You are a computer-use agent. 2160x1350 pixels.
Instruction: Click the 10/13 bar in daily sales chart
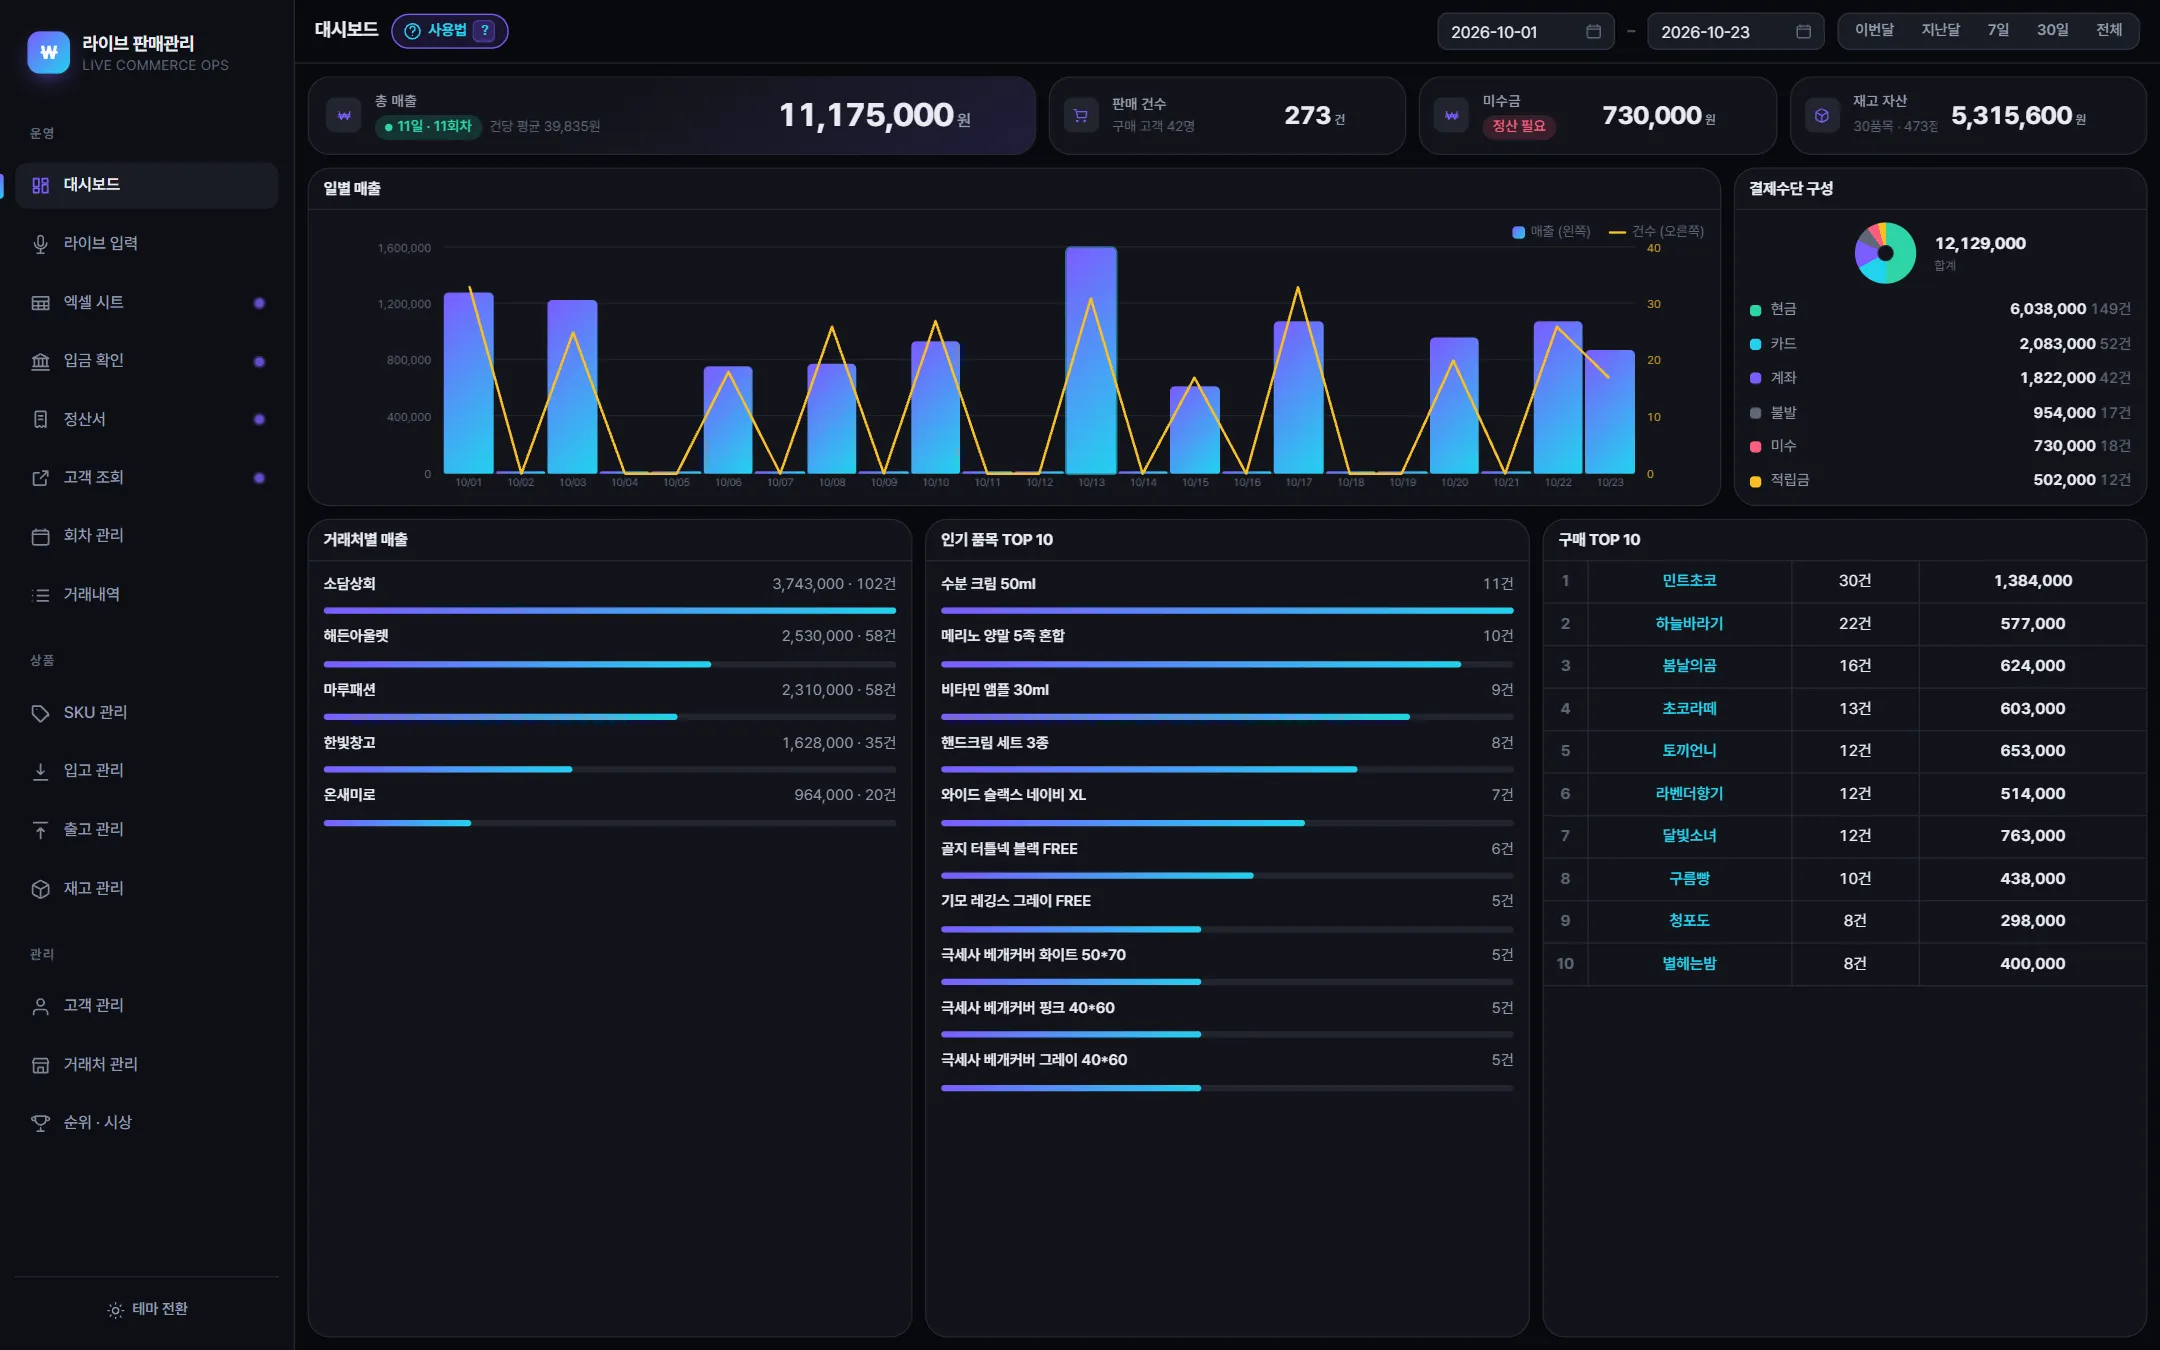[1091, 360]
